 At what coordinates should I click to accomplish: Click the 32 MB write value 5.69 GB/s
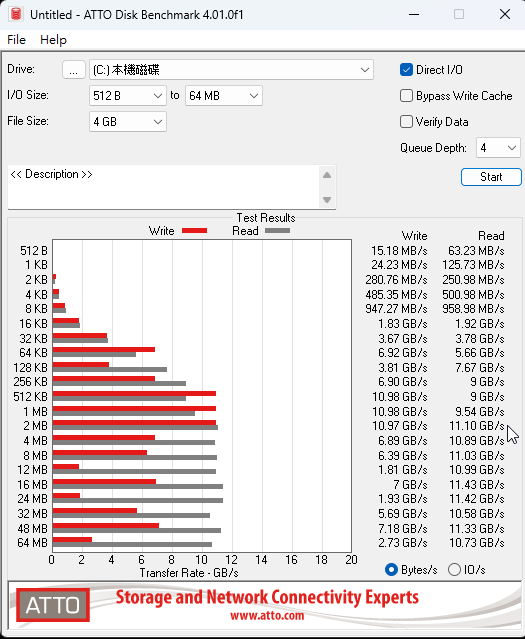pyautogui.click(x=403, y=514)
